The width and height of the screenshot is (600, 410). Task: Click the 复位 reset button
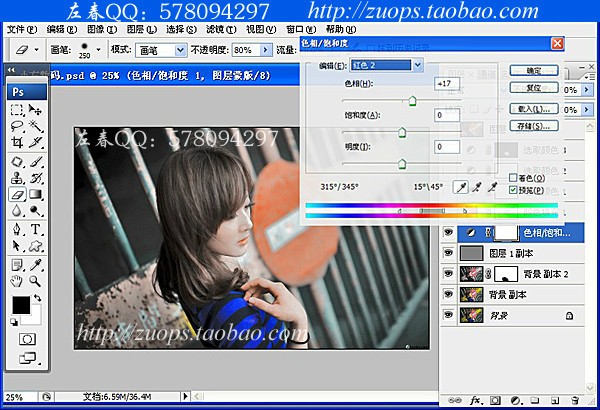coord(534,88)
